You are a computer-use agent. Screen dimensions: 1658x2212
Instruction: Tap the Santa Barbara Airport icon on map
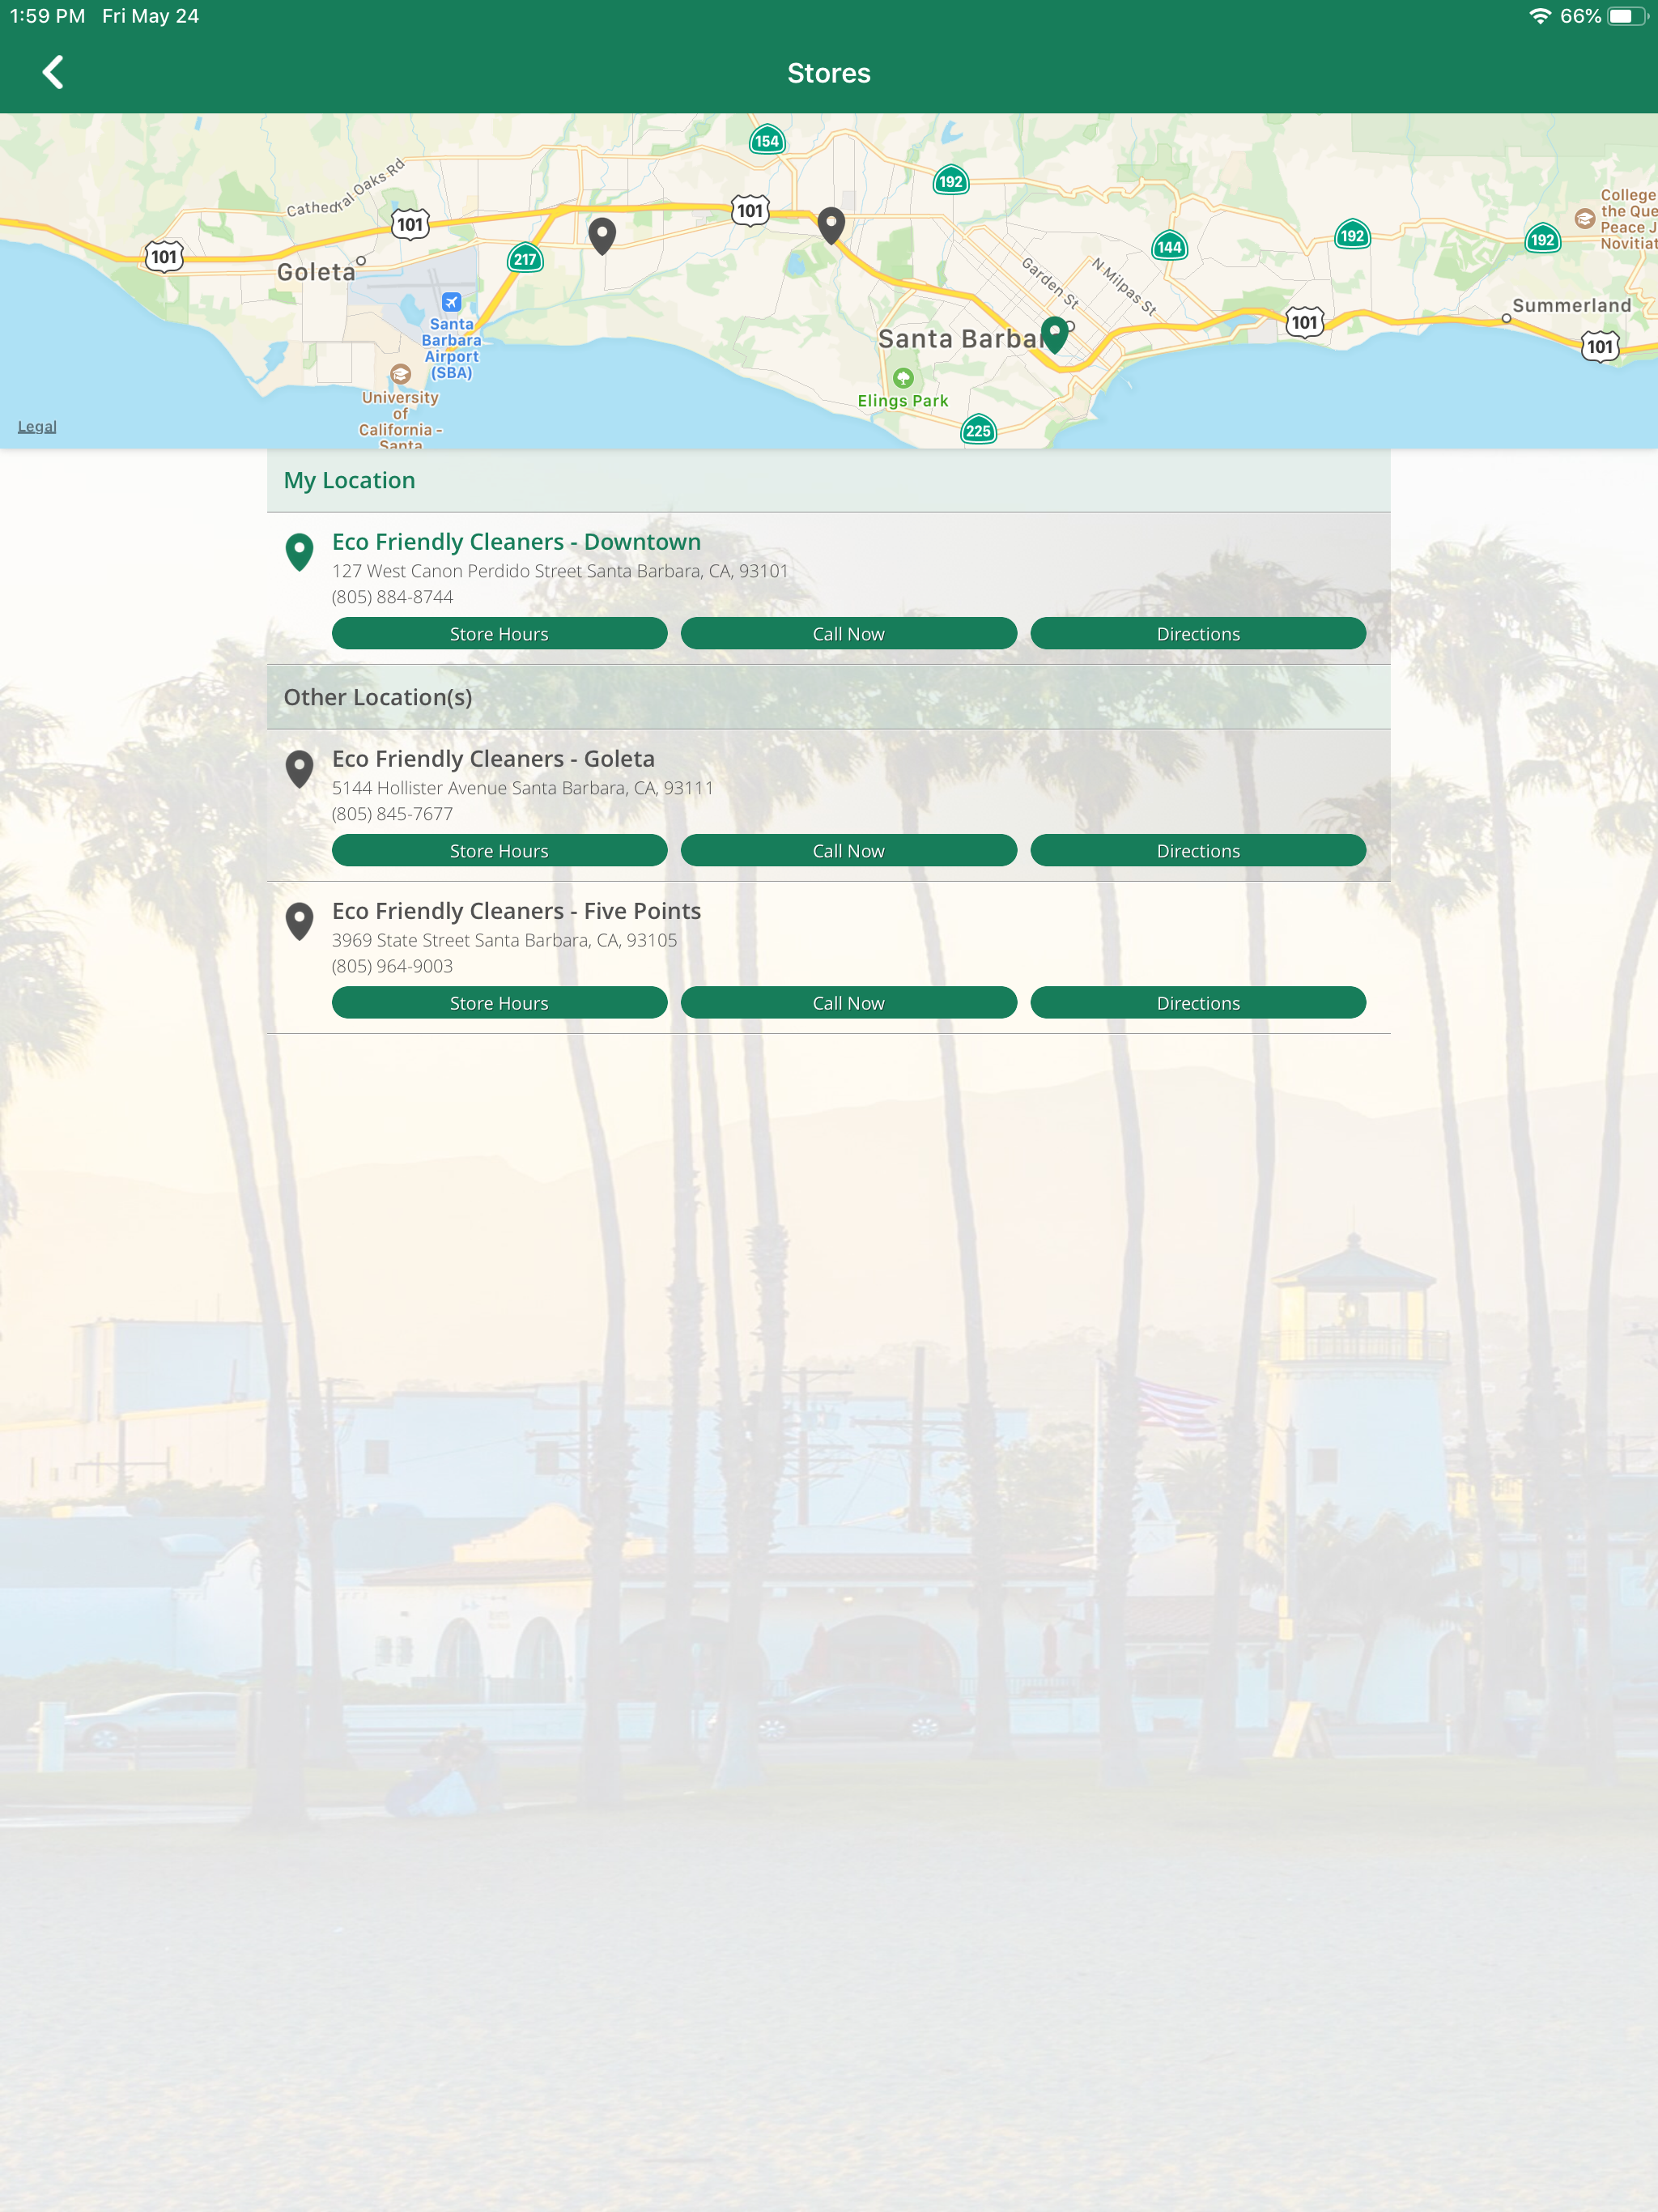click(x=451, y=302)
